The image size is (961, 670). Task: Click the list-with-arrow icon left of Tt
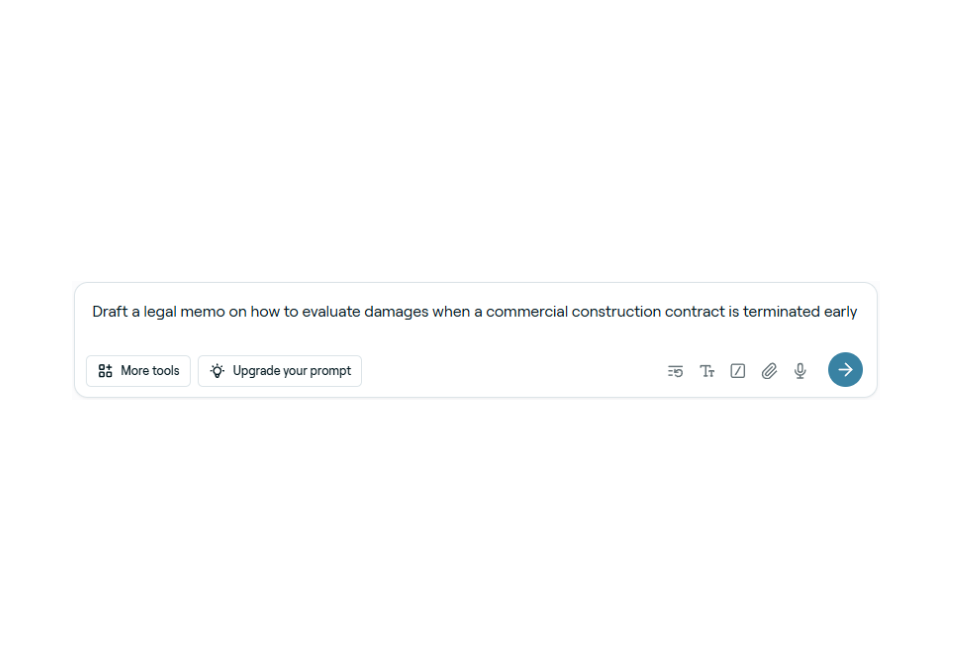coord(675,371)
